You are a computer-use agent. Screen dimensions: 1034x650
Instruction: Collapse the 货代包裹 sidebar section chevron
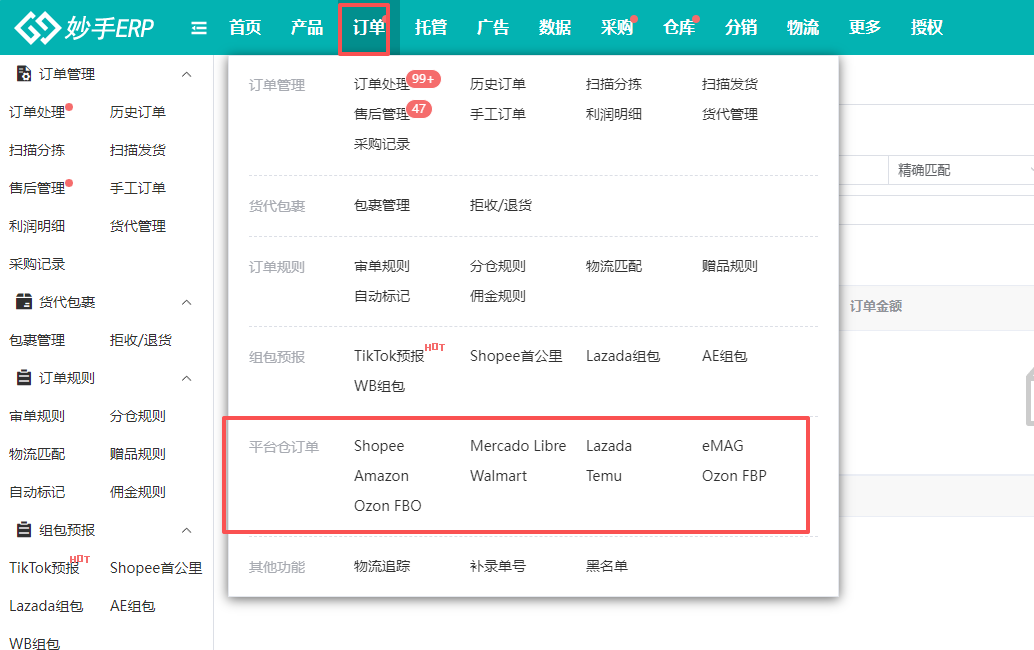tap(187, 303)
